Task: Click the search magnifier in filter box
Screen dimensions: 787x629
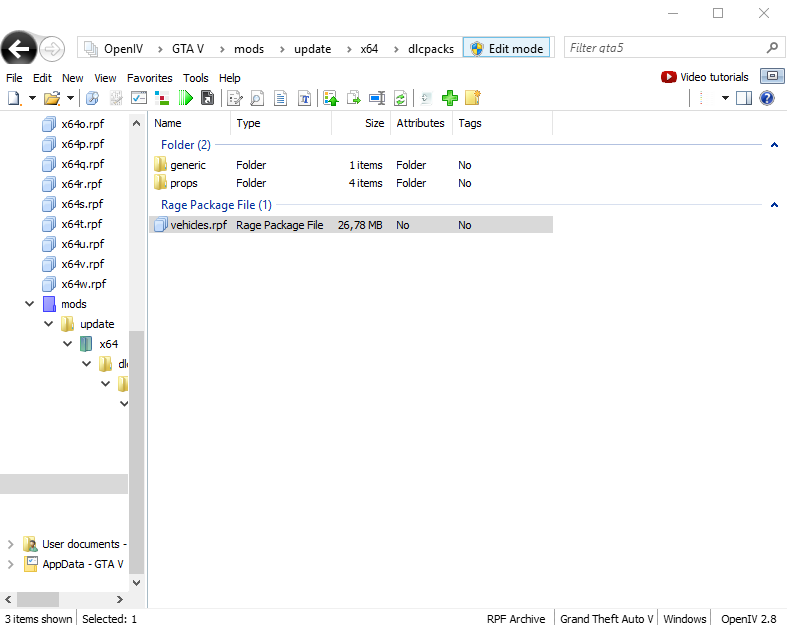Action: point(772,48)
